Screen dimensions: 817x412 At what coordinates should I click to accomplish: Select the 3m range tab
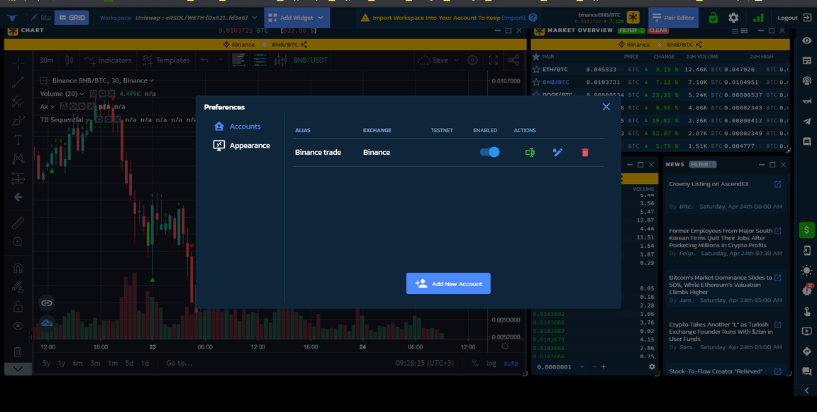[x=95, y=363]
